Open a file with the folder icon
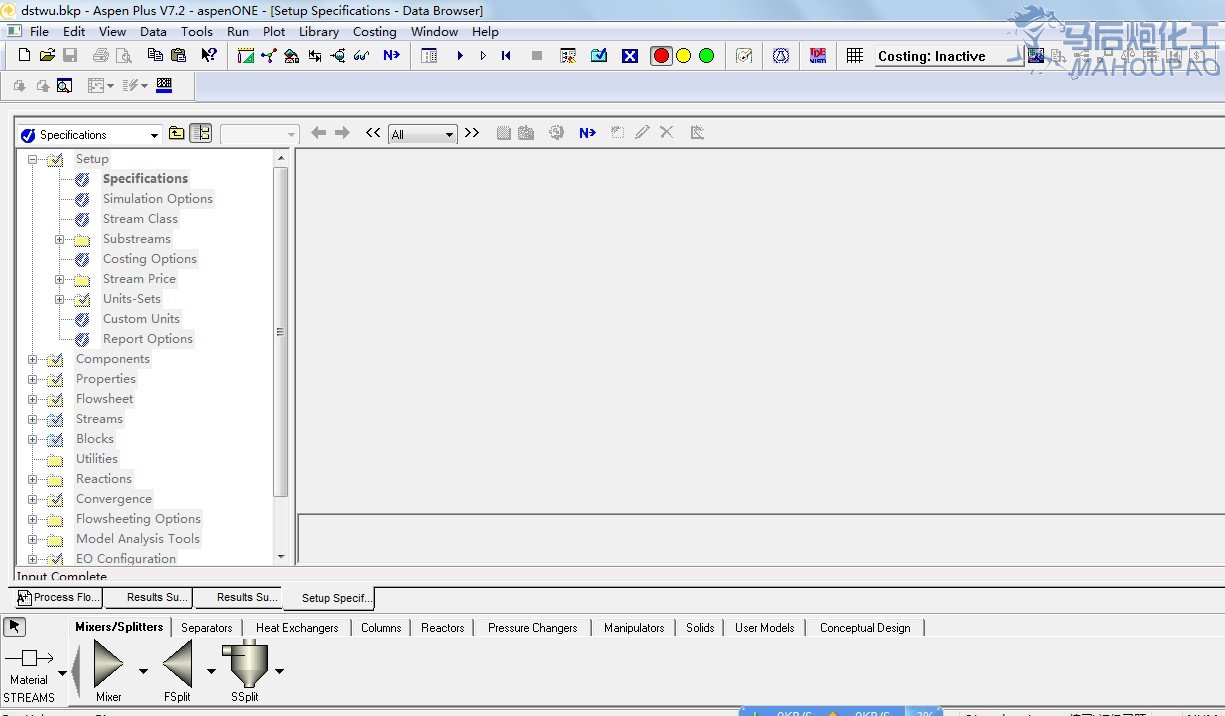This screenshot has width=1225, height=716. click(x=47, y=56)
